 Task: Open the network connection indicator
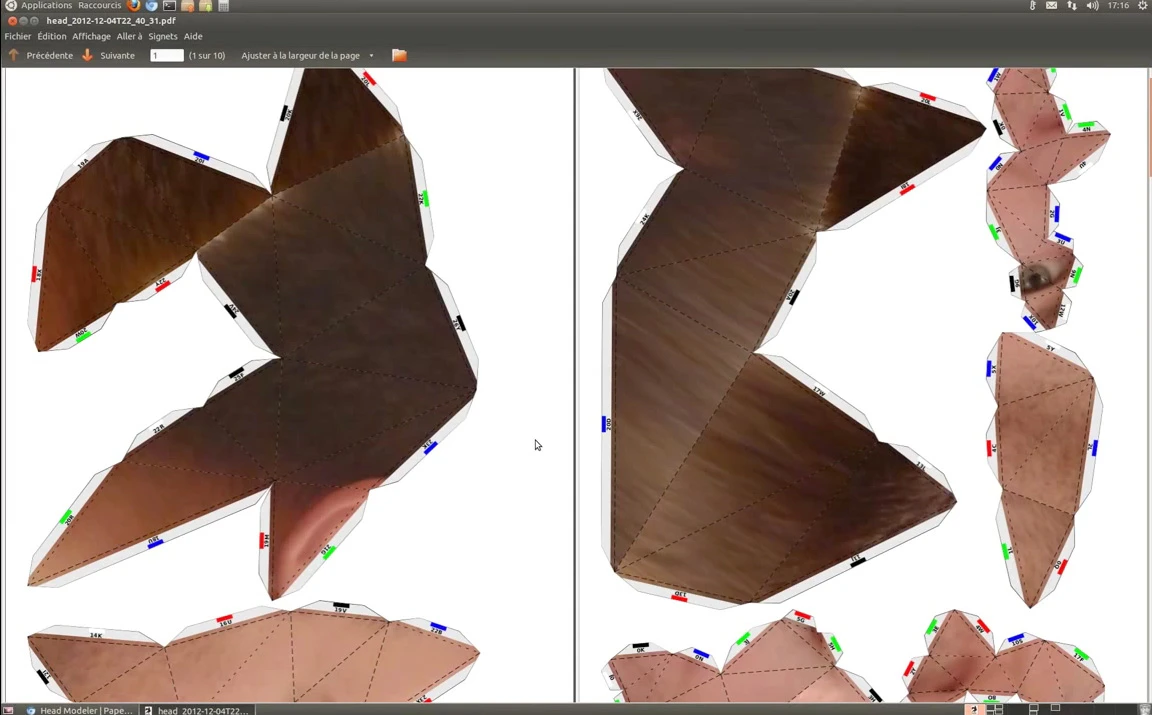pyautogui.click(x=1072, y=5)
